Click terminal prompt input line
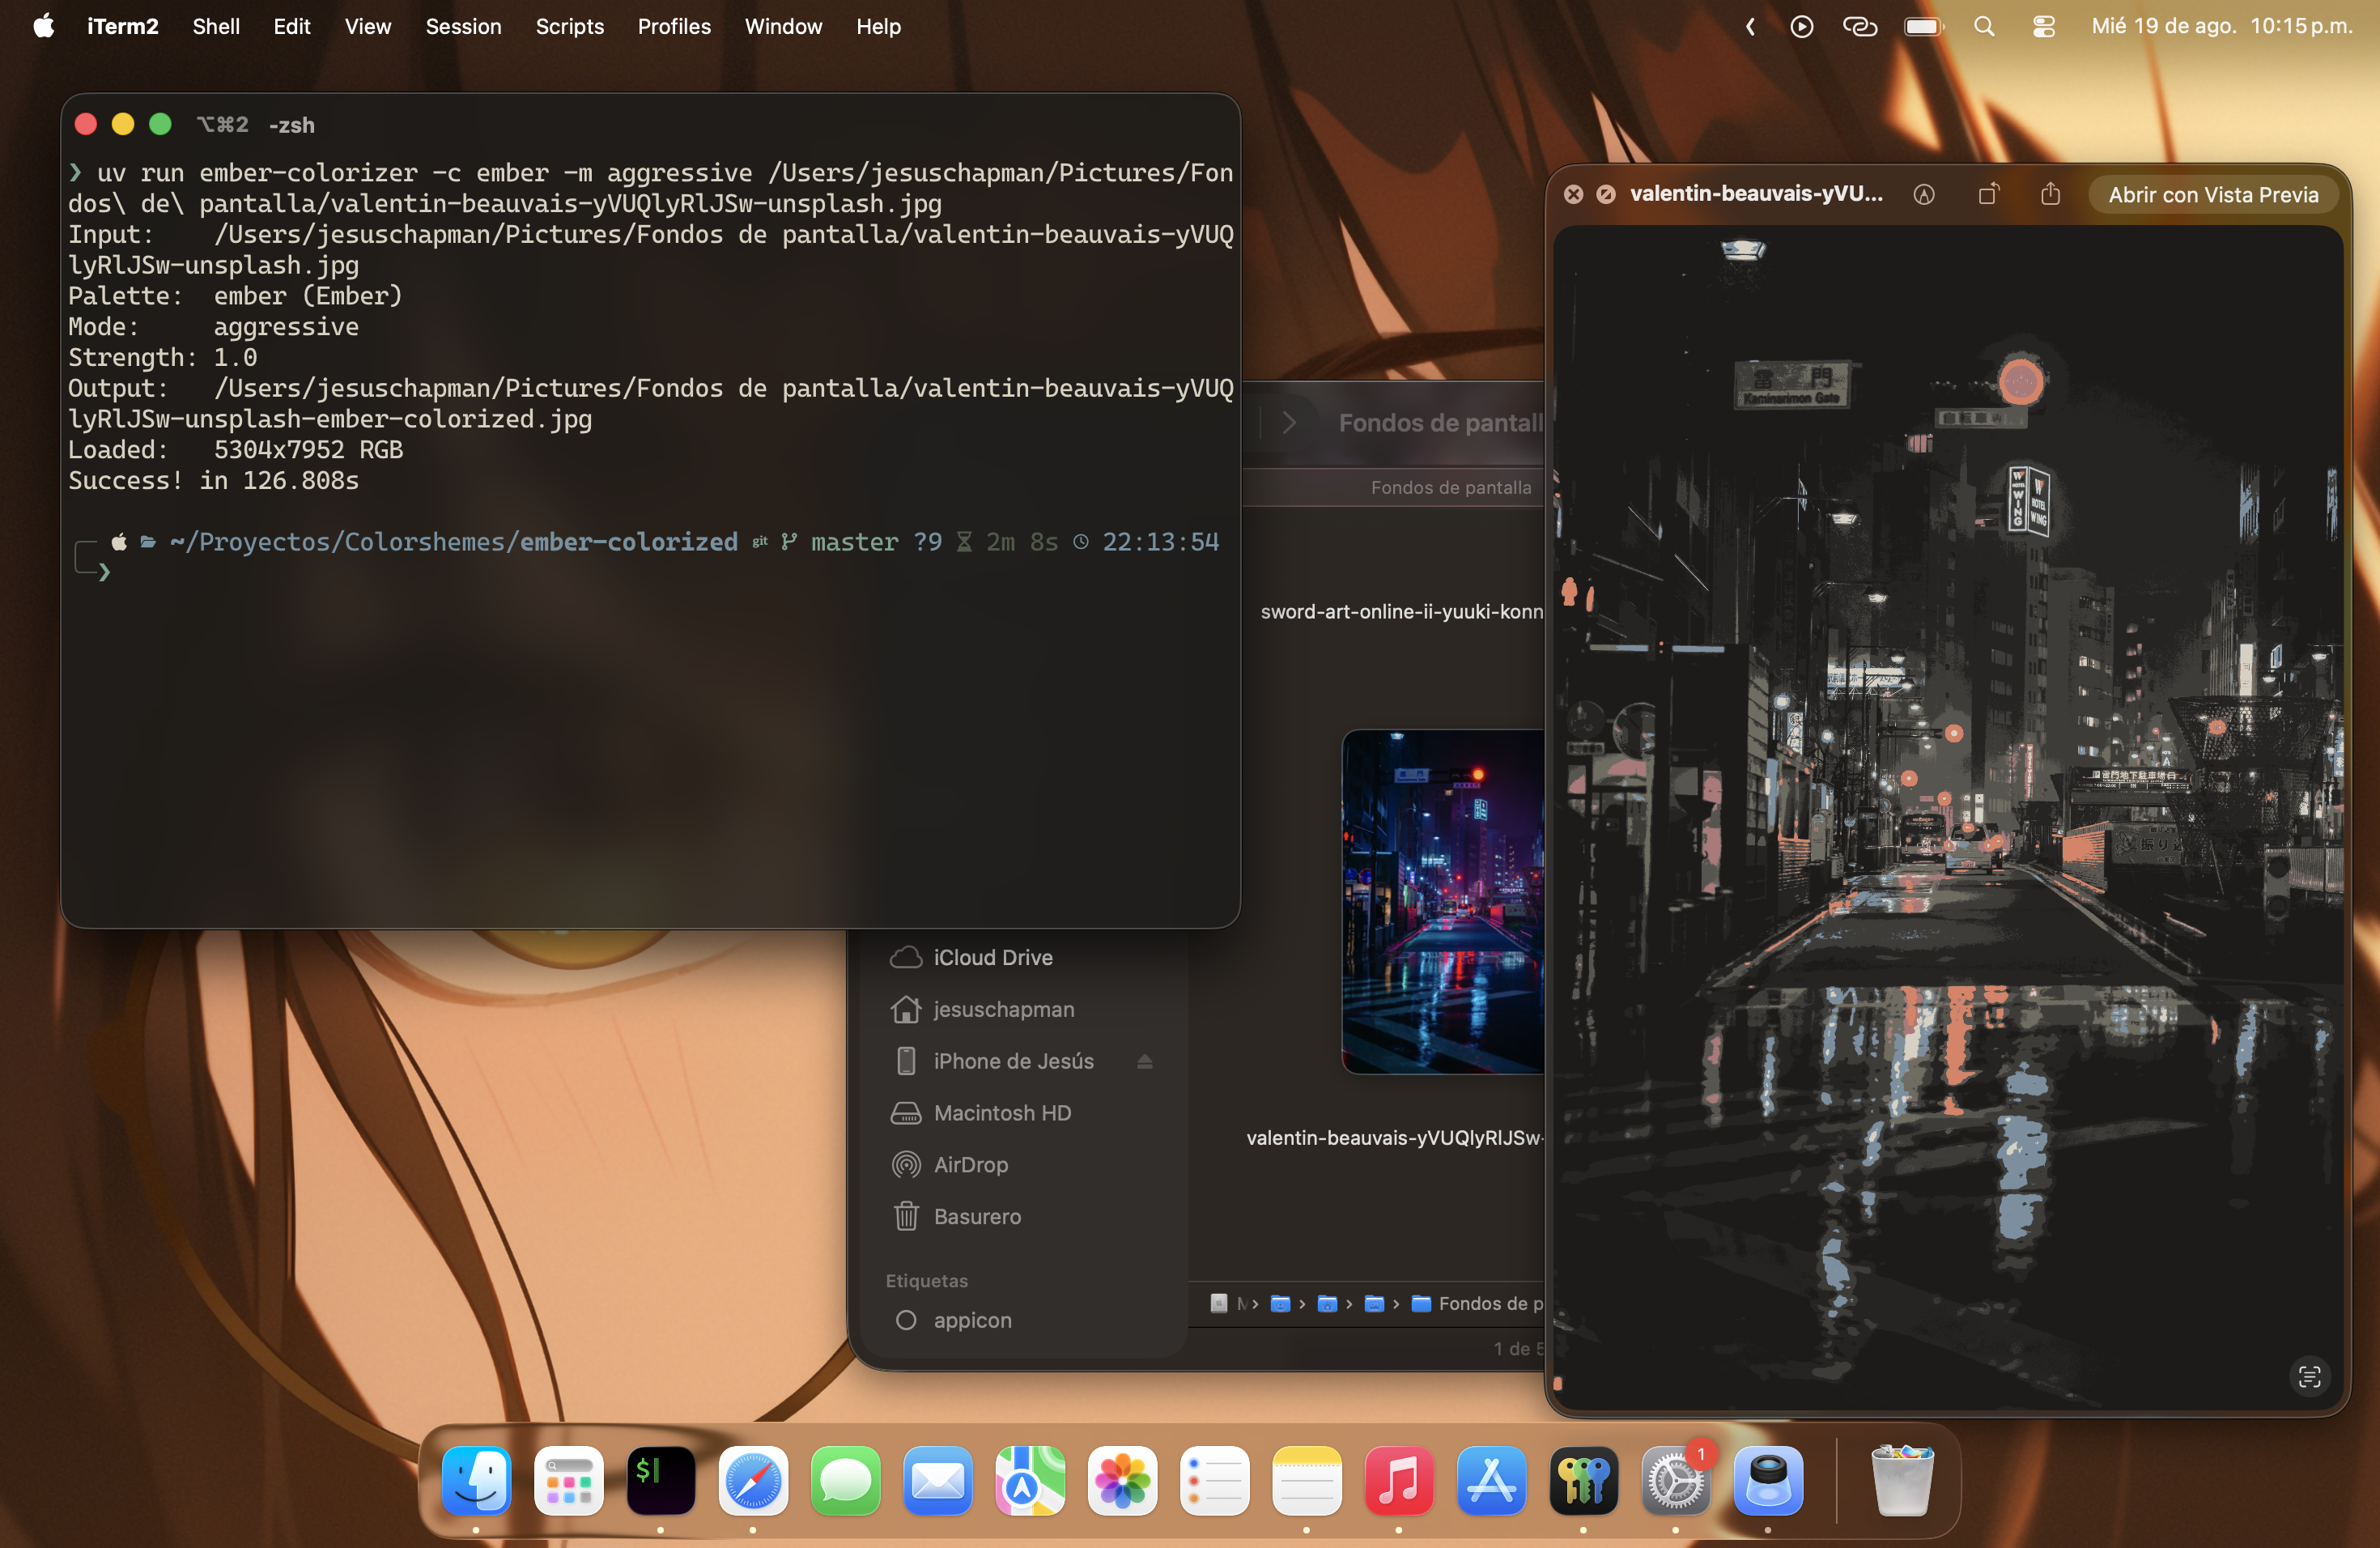The height and width of the screenshot is (1548, 2380). point(650,573)
